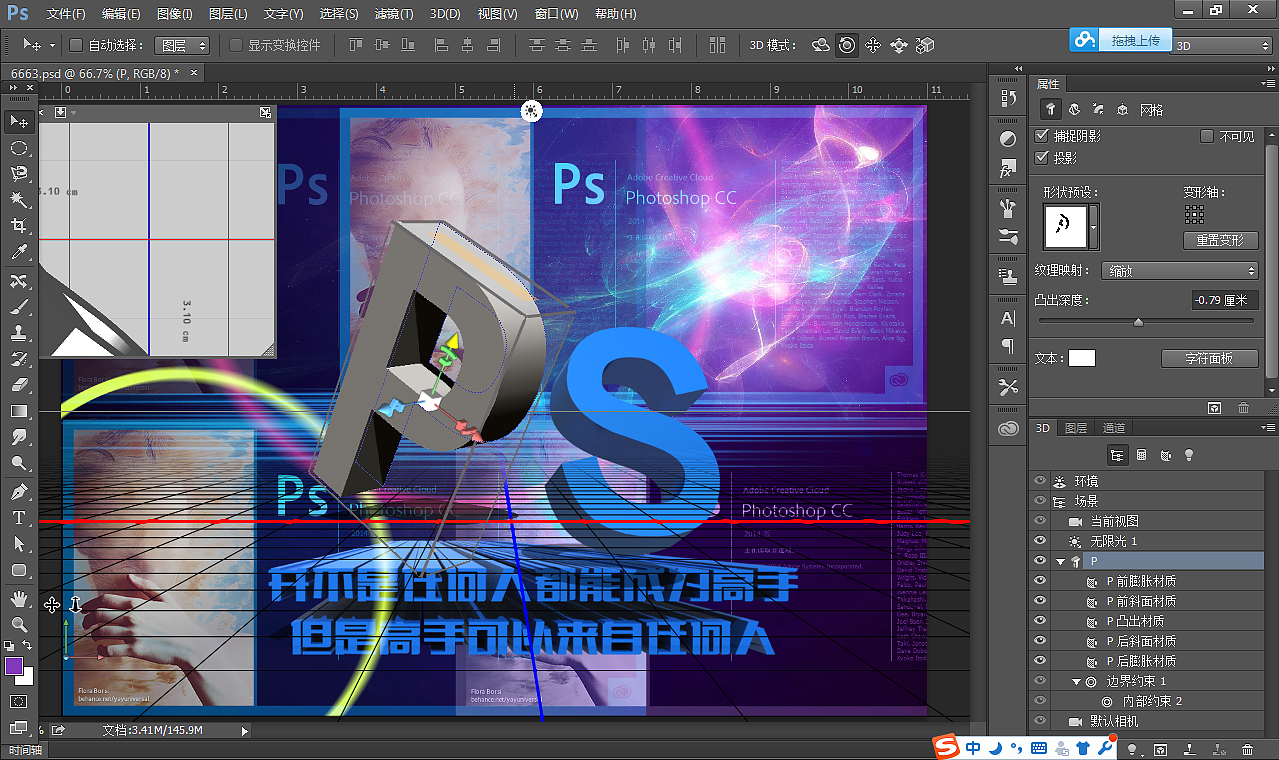Click the 凸出深度 slider handle
The image size is (1279, 760).
(x=1138, y=322)
